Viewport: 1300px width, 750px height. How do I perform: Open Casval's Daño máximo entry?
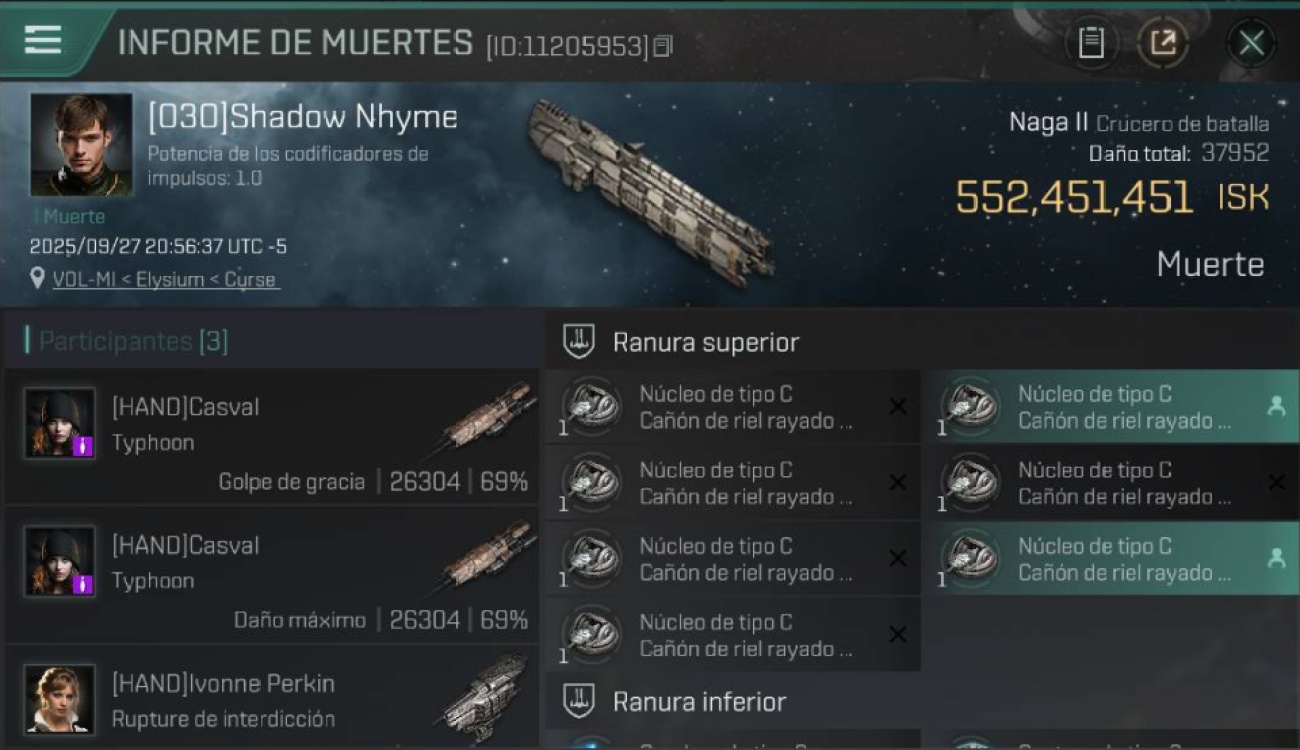[272, 574]
